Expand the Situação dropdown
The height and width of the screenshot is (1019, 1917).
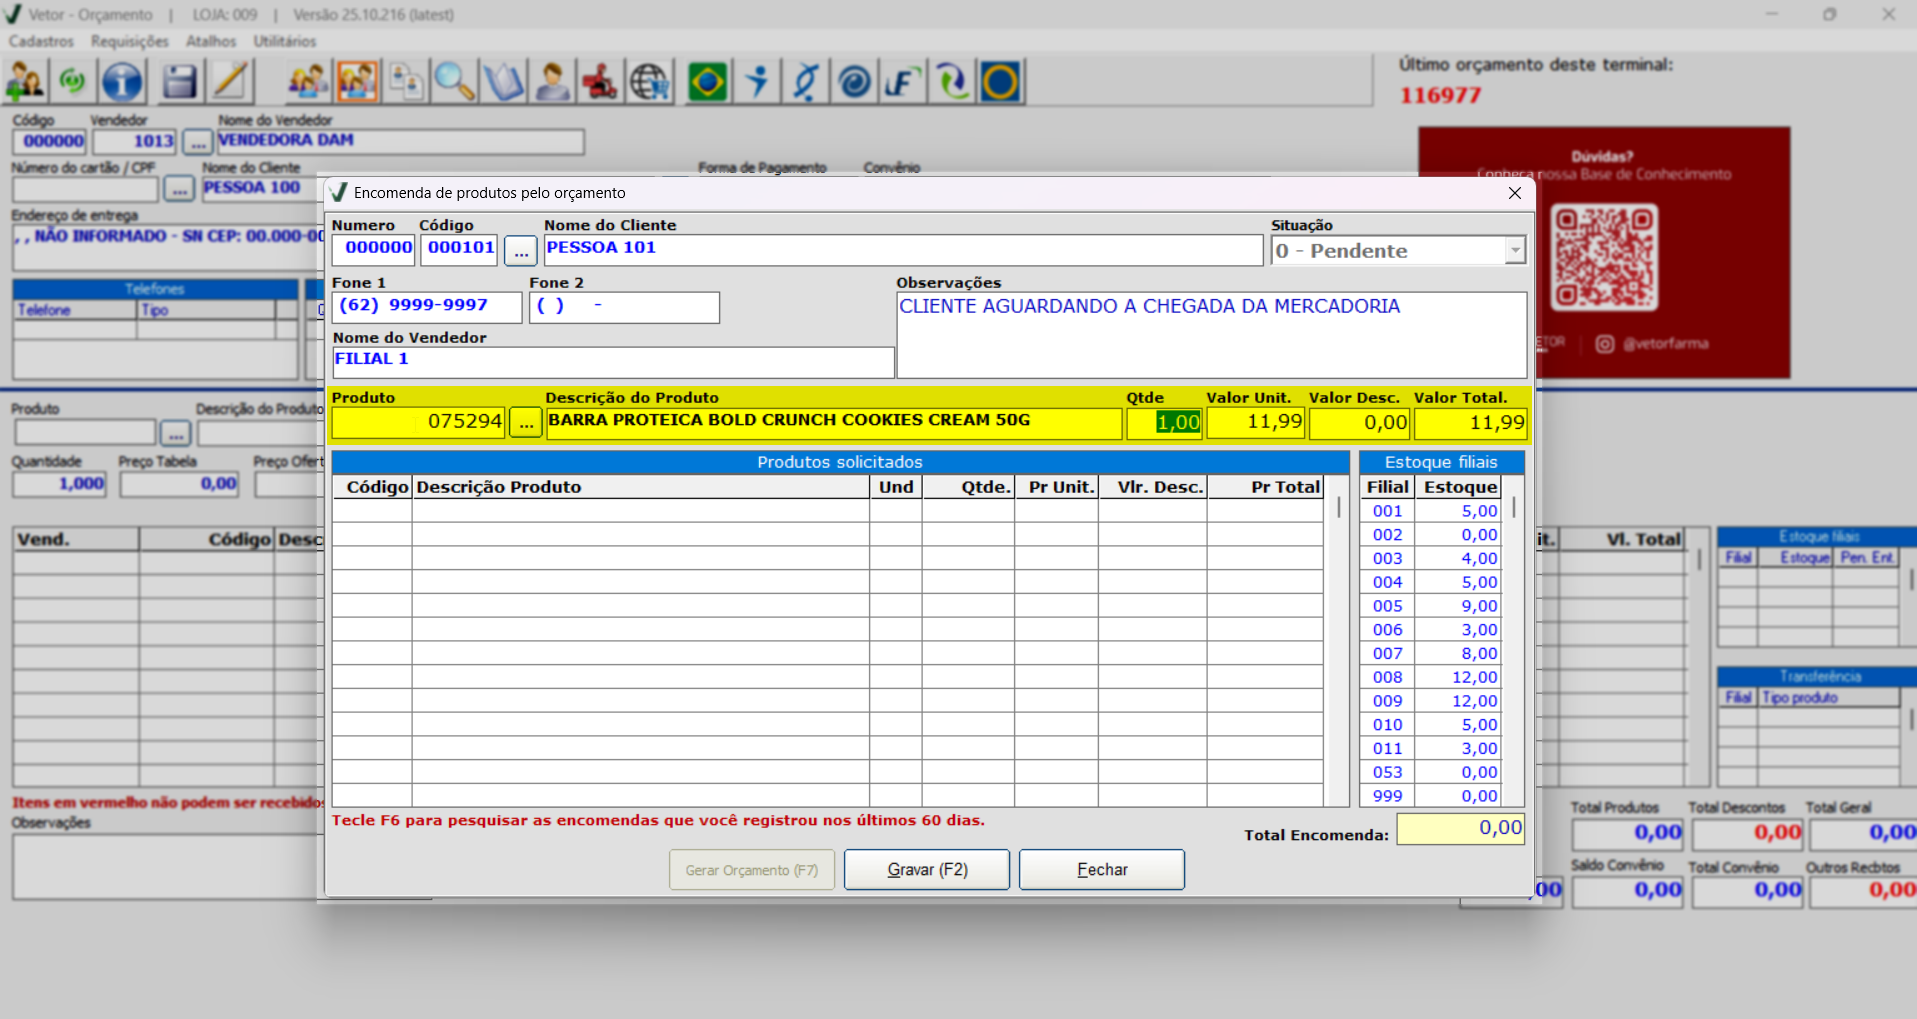pyautogui.click(x=1515, y=250)
